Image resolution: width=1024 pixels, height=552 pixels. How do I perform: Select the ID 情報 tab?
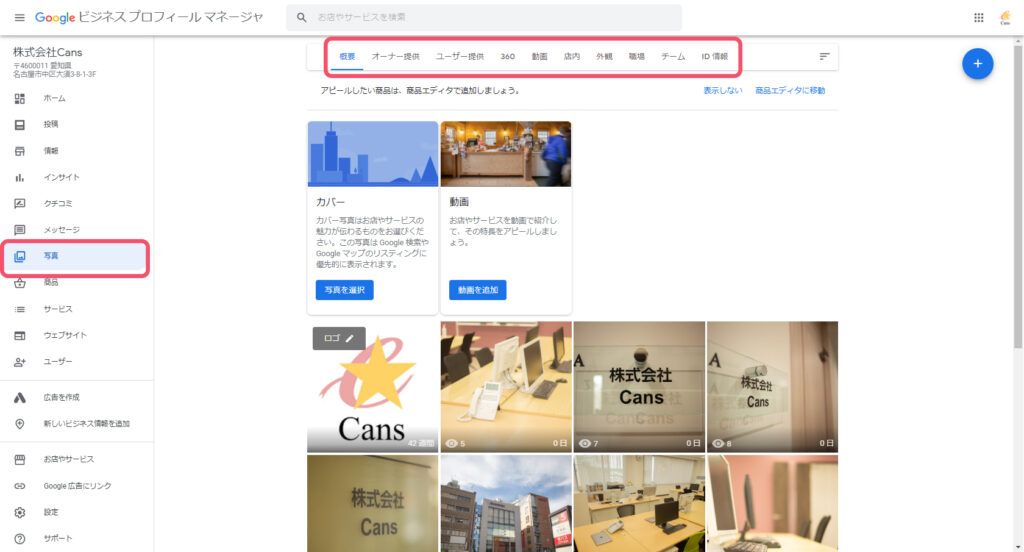[714, 57]
